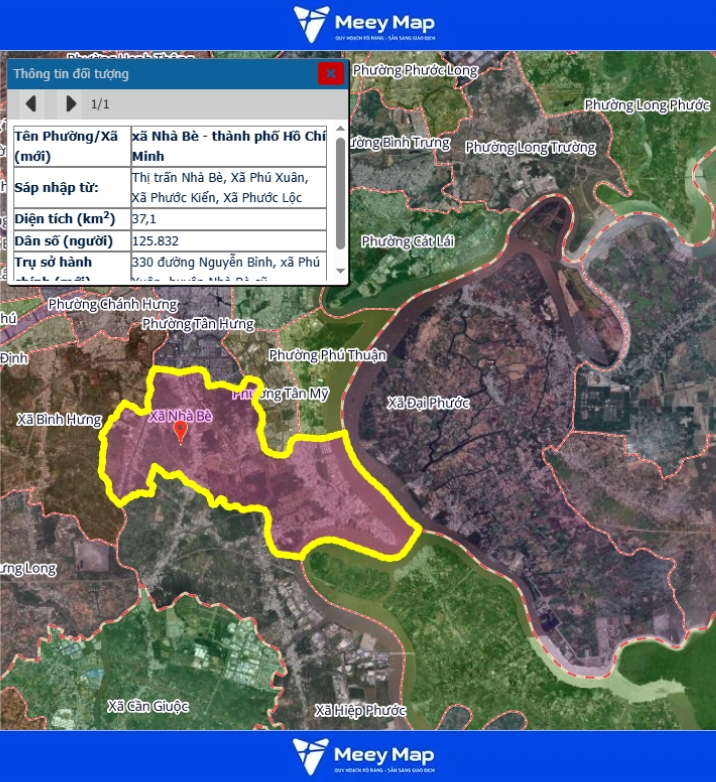Select the Xã Hiệp Phước map label
This screenshot has height=782, width=716.
[360, 710]
